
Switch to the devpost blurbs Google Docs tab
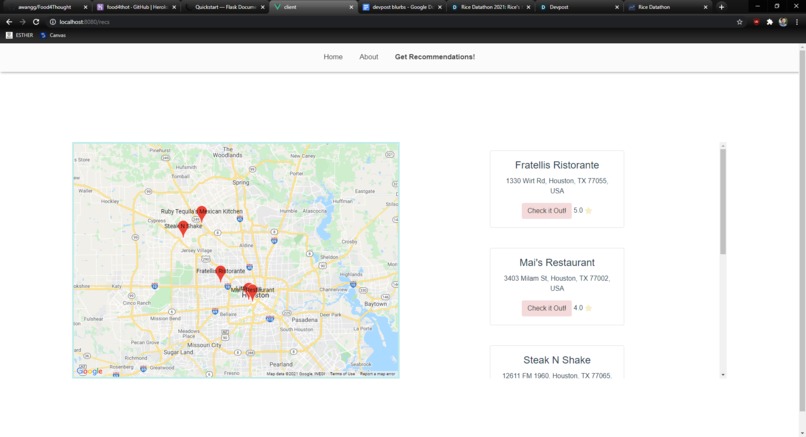tap(401, 7)
